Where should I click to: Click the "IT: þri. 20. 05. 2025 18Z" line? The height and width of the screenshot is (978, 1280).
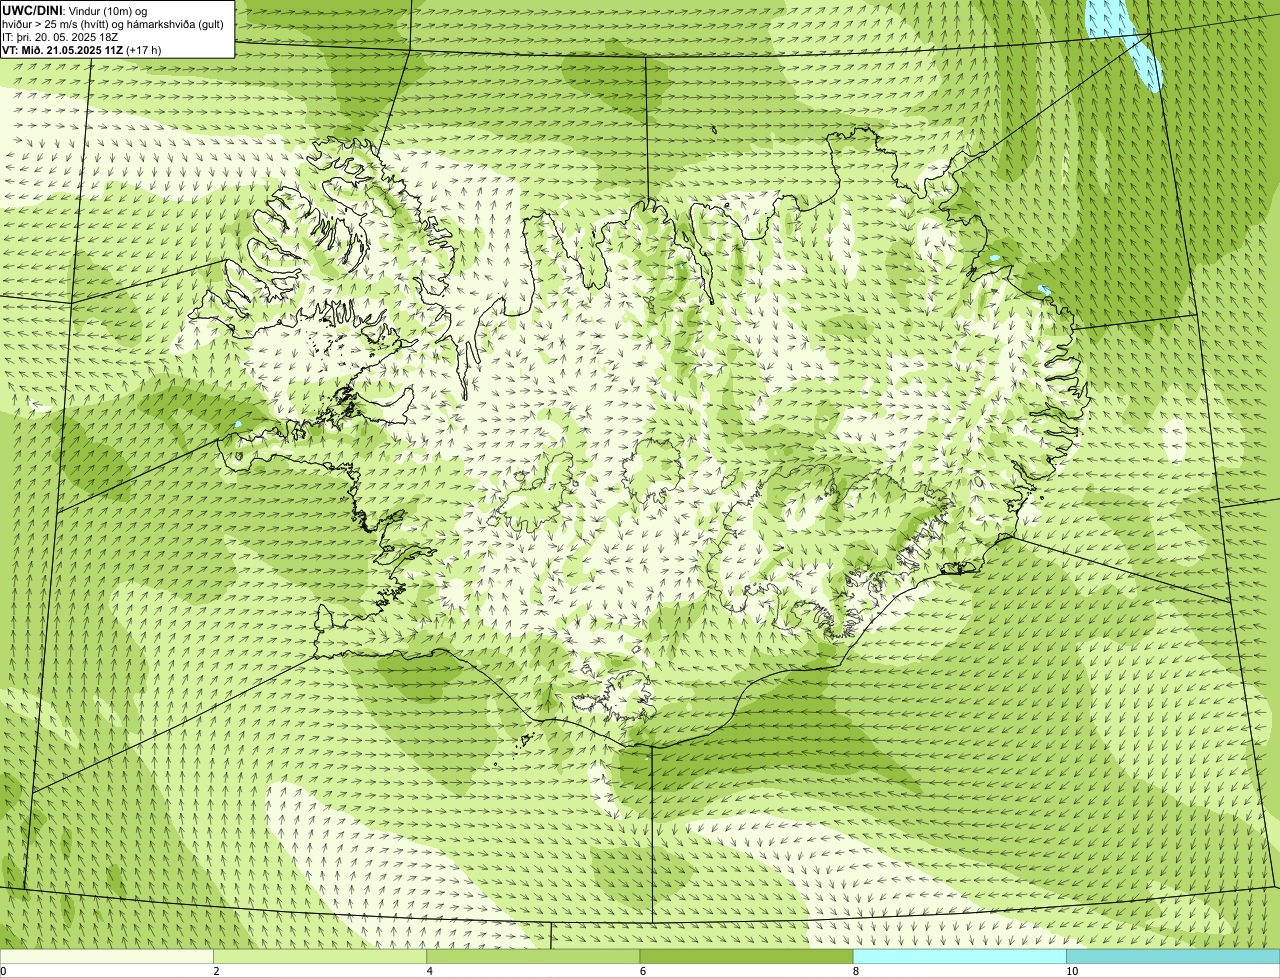[62, 37]
